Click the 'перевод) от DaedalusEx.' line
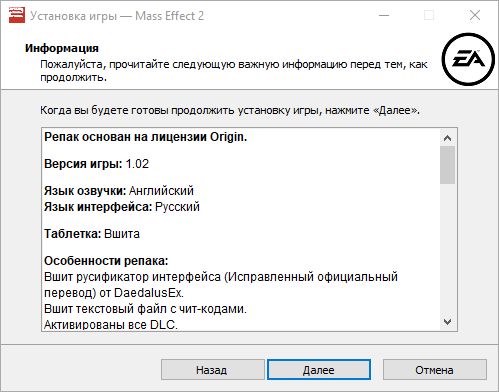This screenshot has width=499, height=392. 114,293
